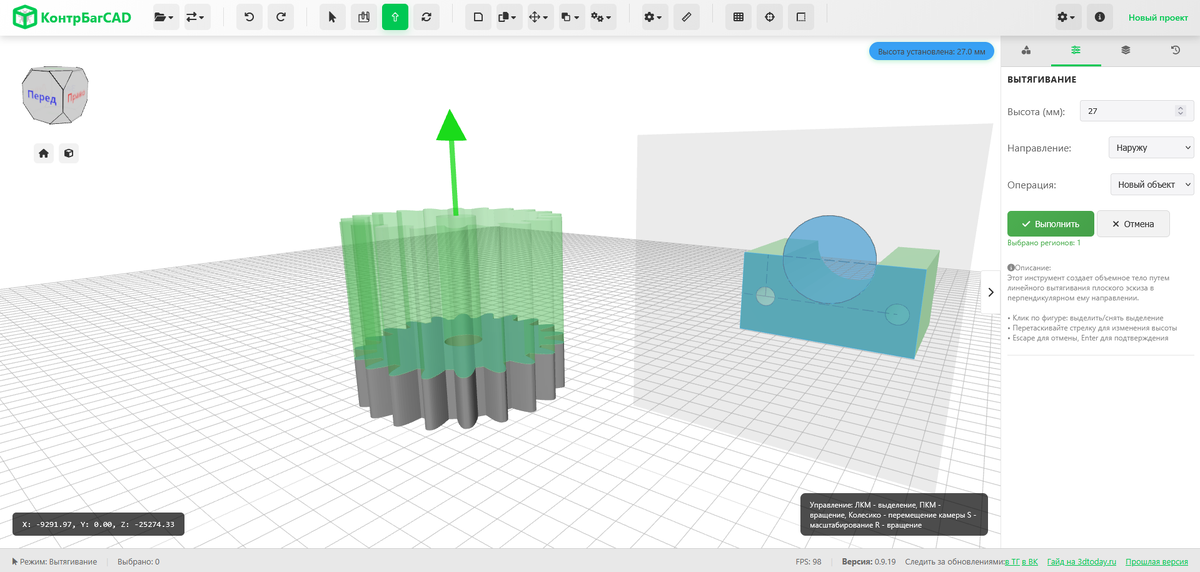Click the rotate/revolve tool icon

(x=426, y=17)
